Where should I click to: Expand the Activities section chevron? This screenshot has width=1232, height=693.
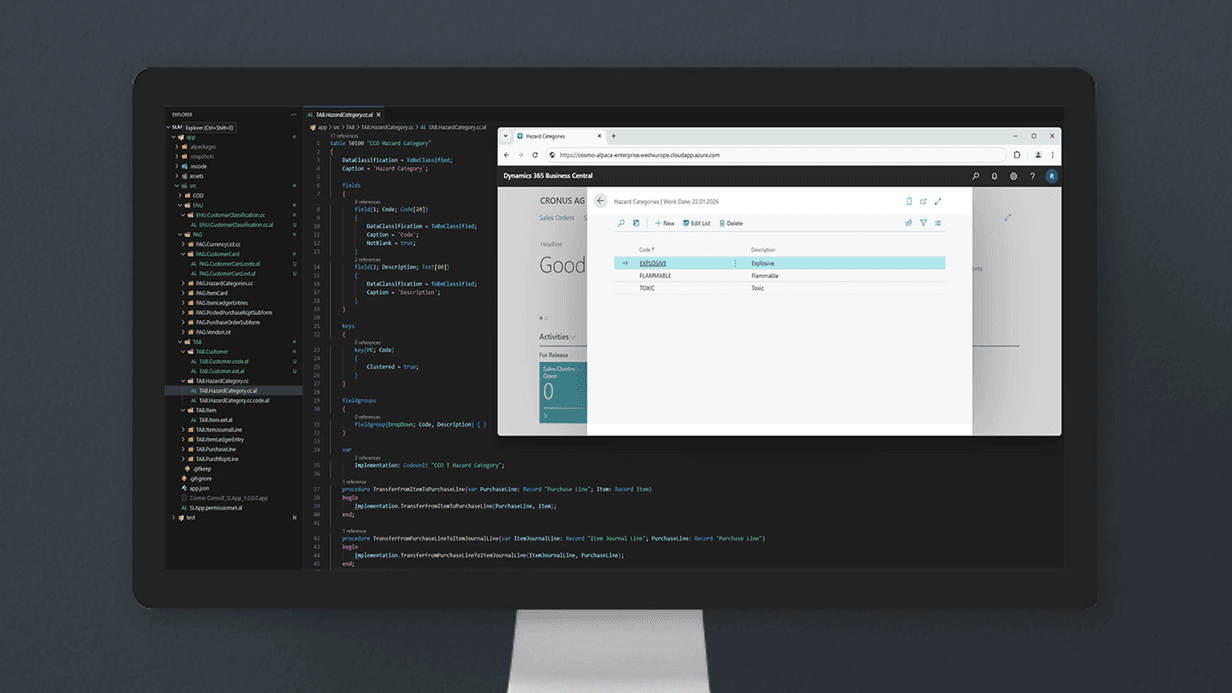573,337
